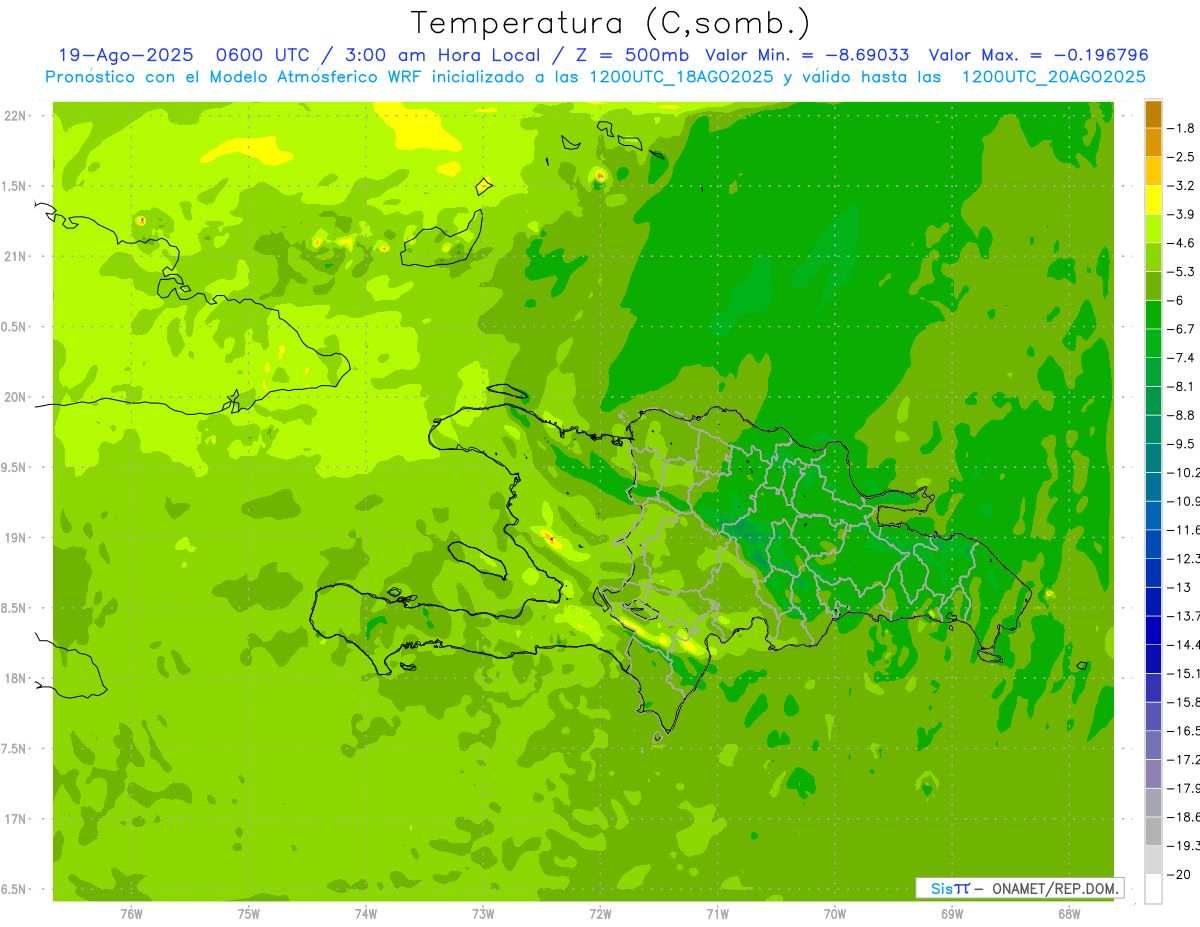Click the "Valor Min. = -8.69033" text
1200x927 pixels.
806,55
